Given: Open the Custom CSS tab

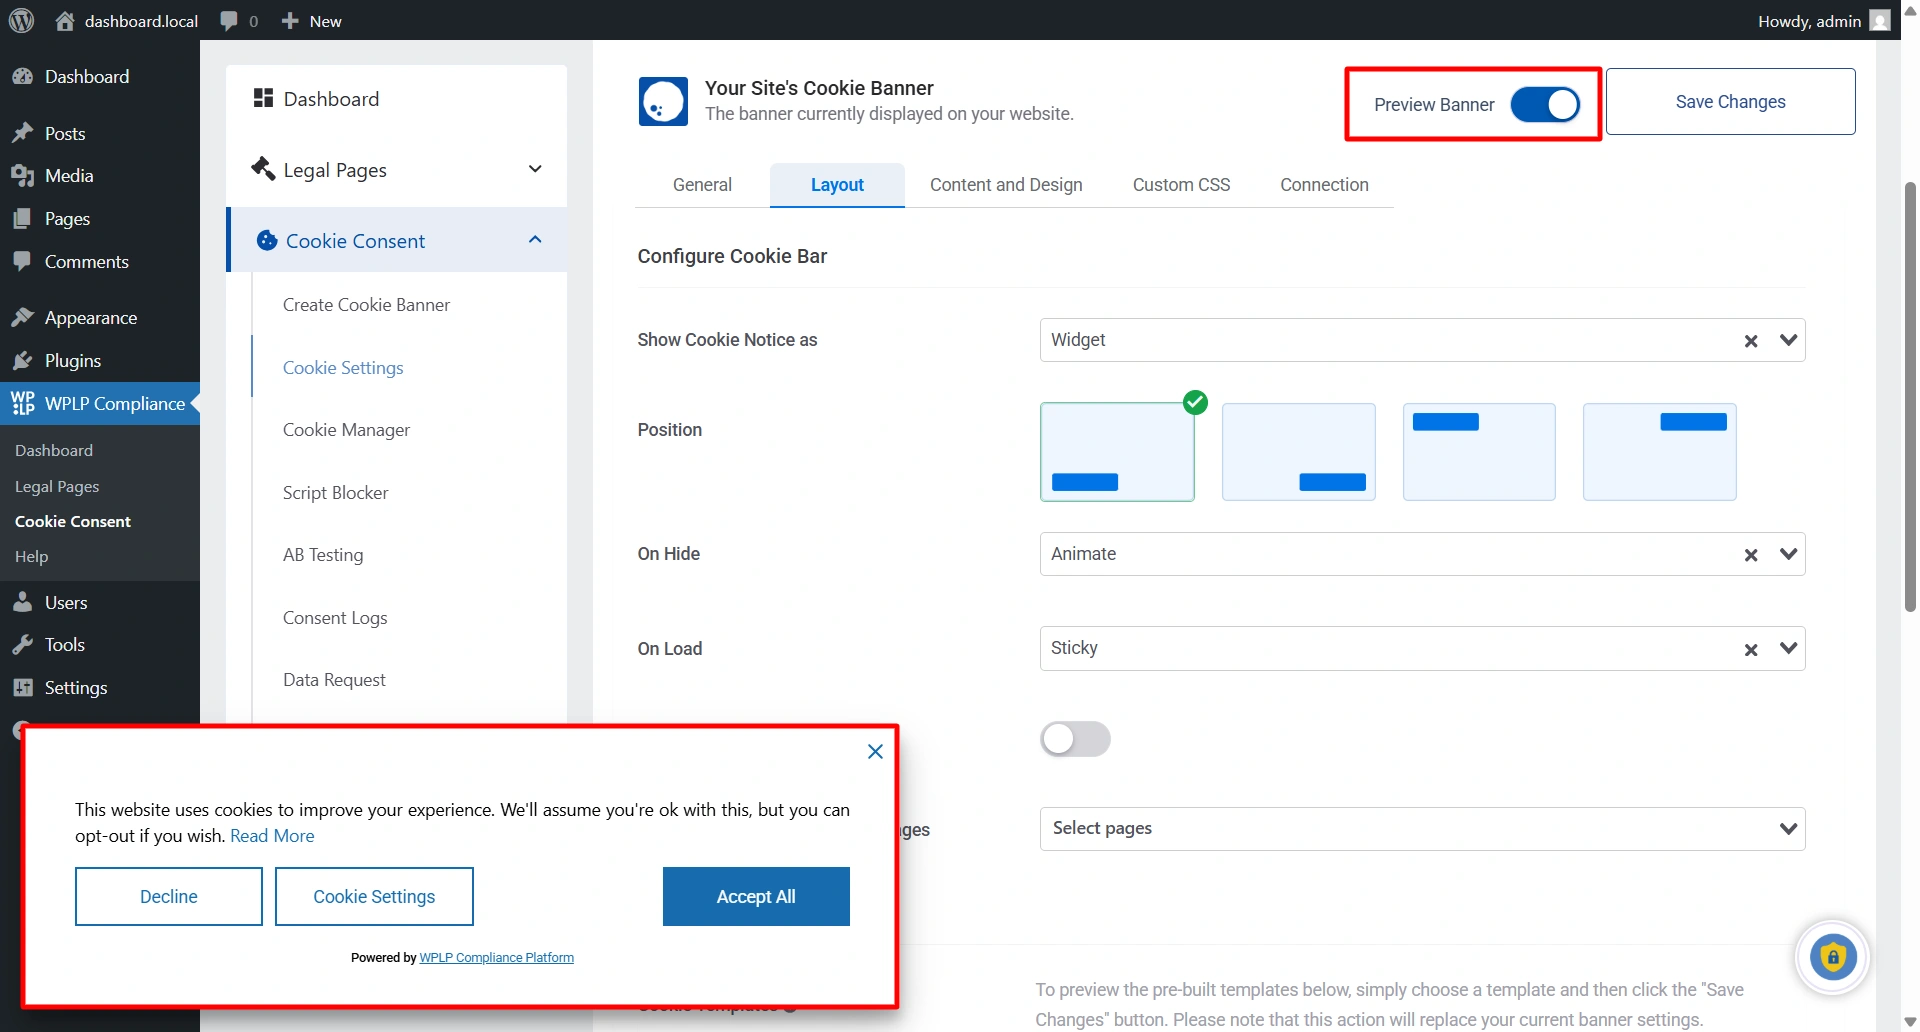Looking at the screenshot, I should (1181, 185).
